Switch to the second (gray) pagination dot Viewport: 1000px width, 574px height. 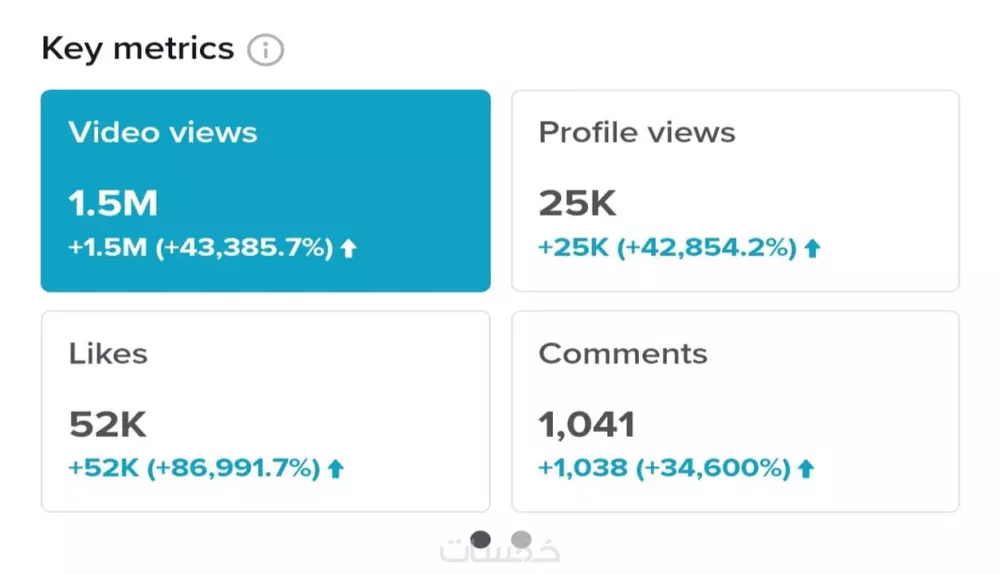pos(521,540)
